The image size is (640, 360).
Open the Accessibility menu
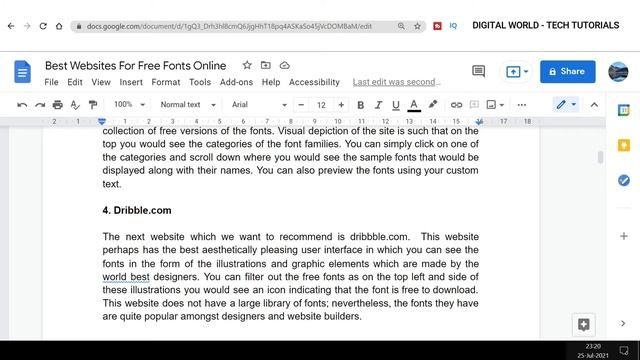(314, 82)
